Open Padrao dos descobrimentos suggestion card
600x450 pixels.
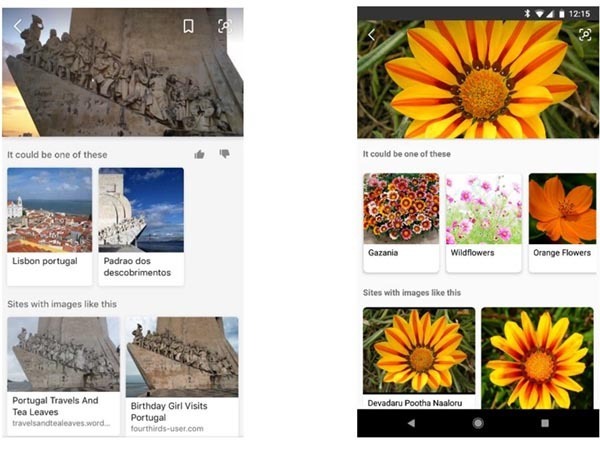[x=141, y=227]
